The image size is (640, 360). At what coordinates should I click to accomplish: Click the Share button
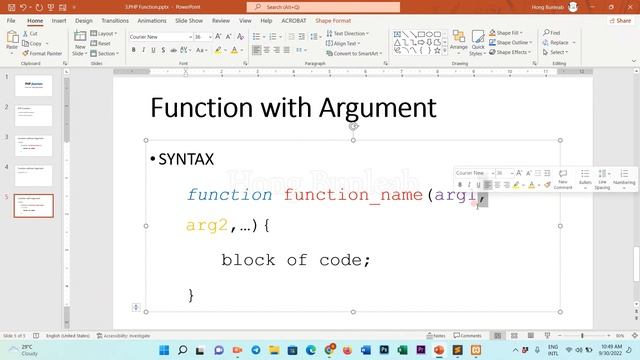(620, 20)
